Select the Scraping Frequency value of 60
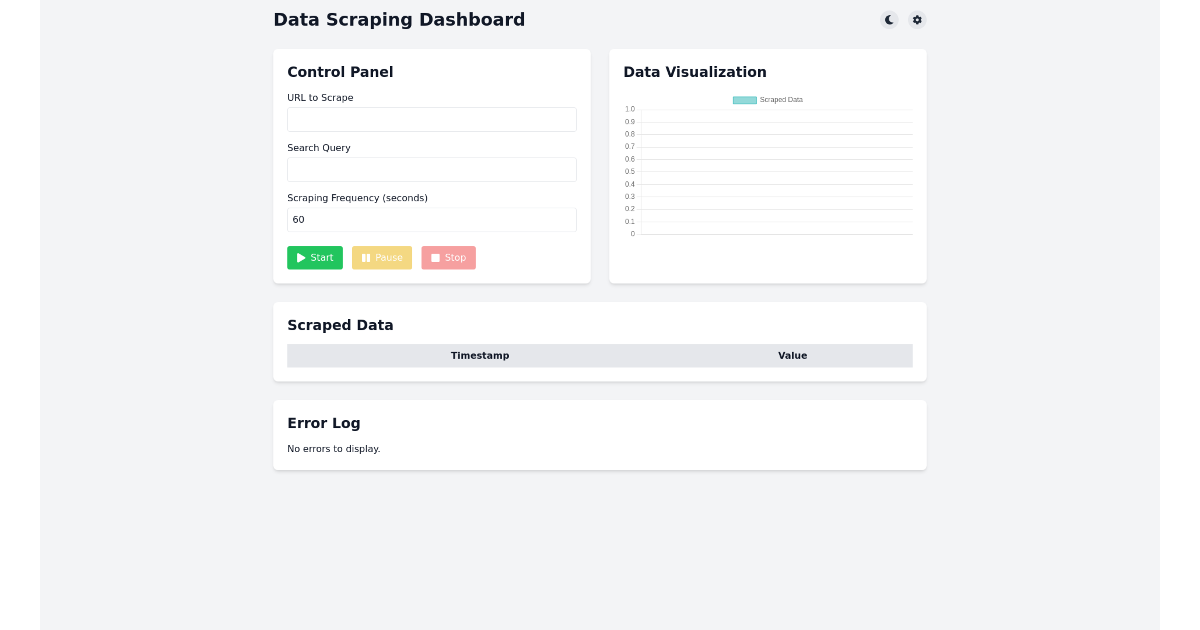This screenshot has height=630, width=1200. click(432, 219)
